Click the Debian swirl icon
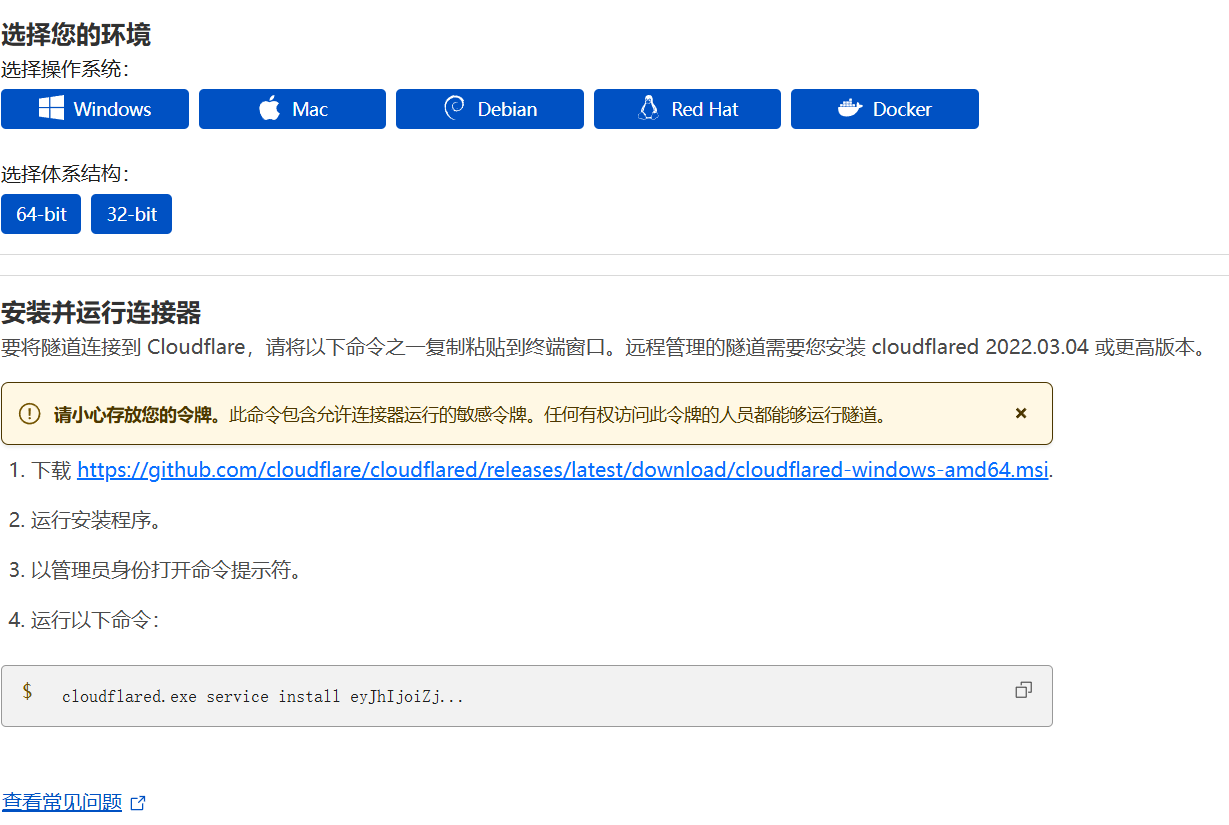The width and height of the screenshot is (1229, 825). (x=454, y=109)
